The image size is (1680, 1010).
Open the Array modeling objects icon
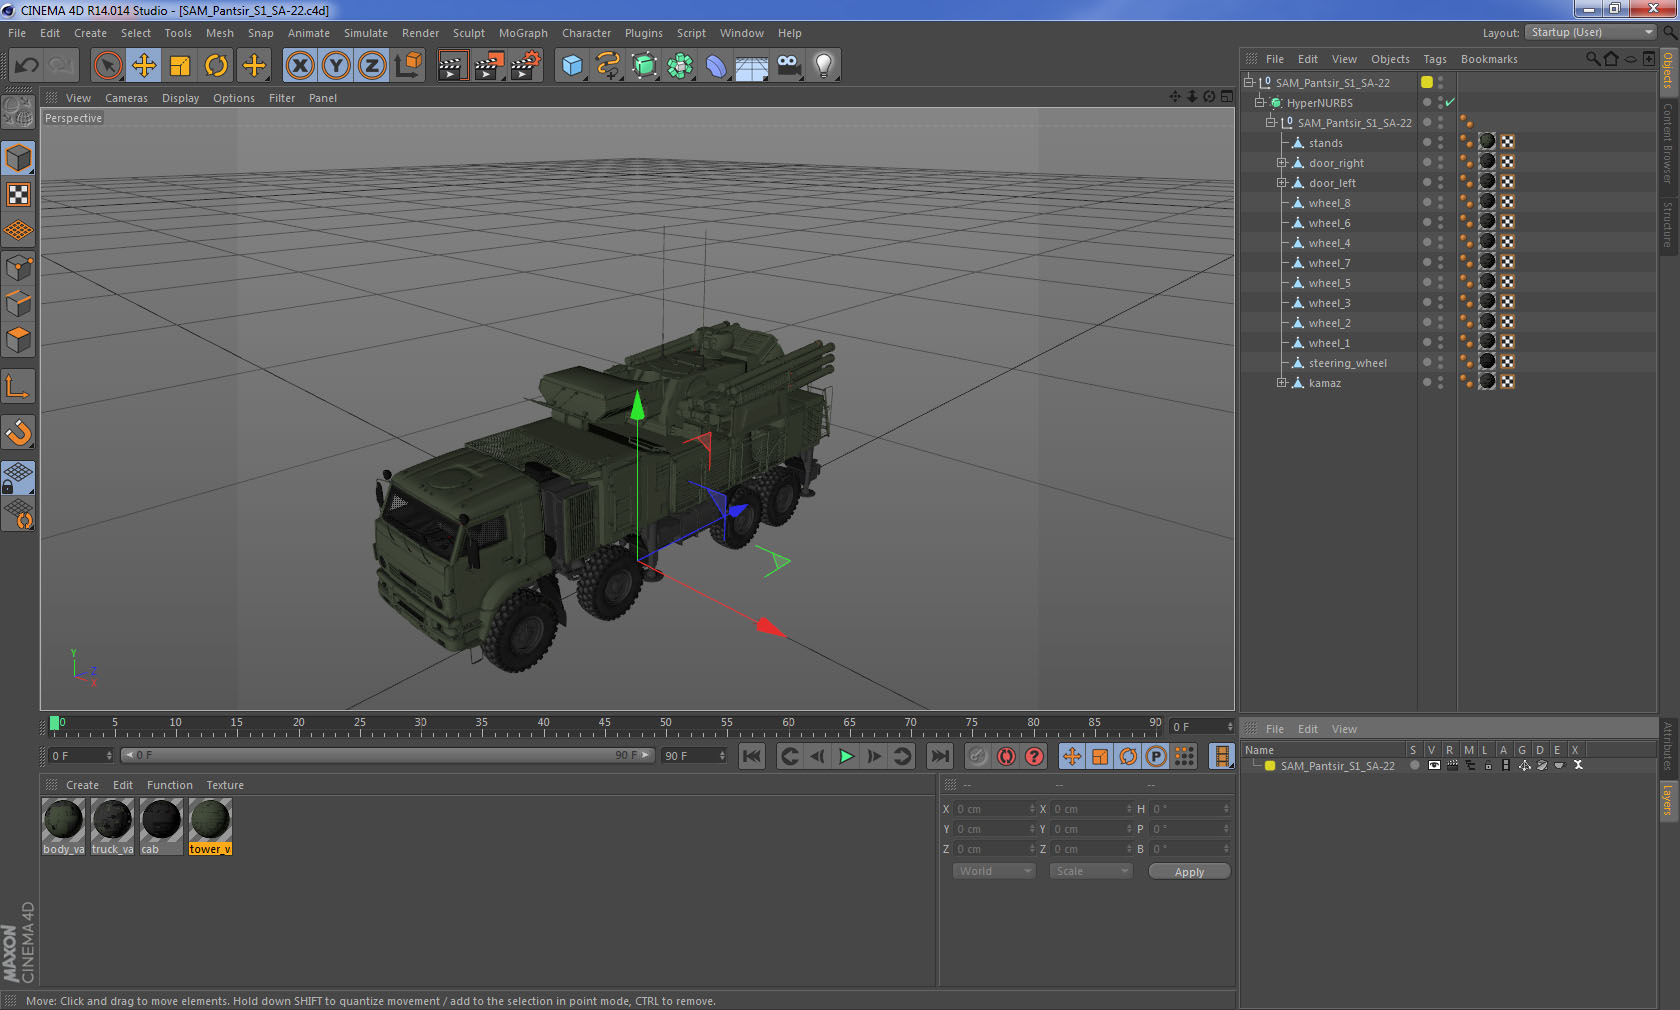(680, 66)
